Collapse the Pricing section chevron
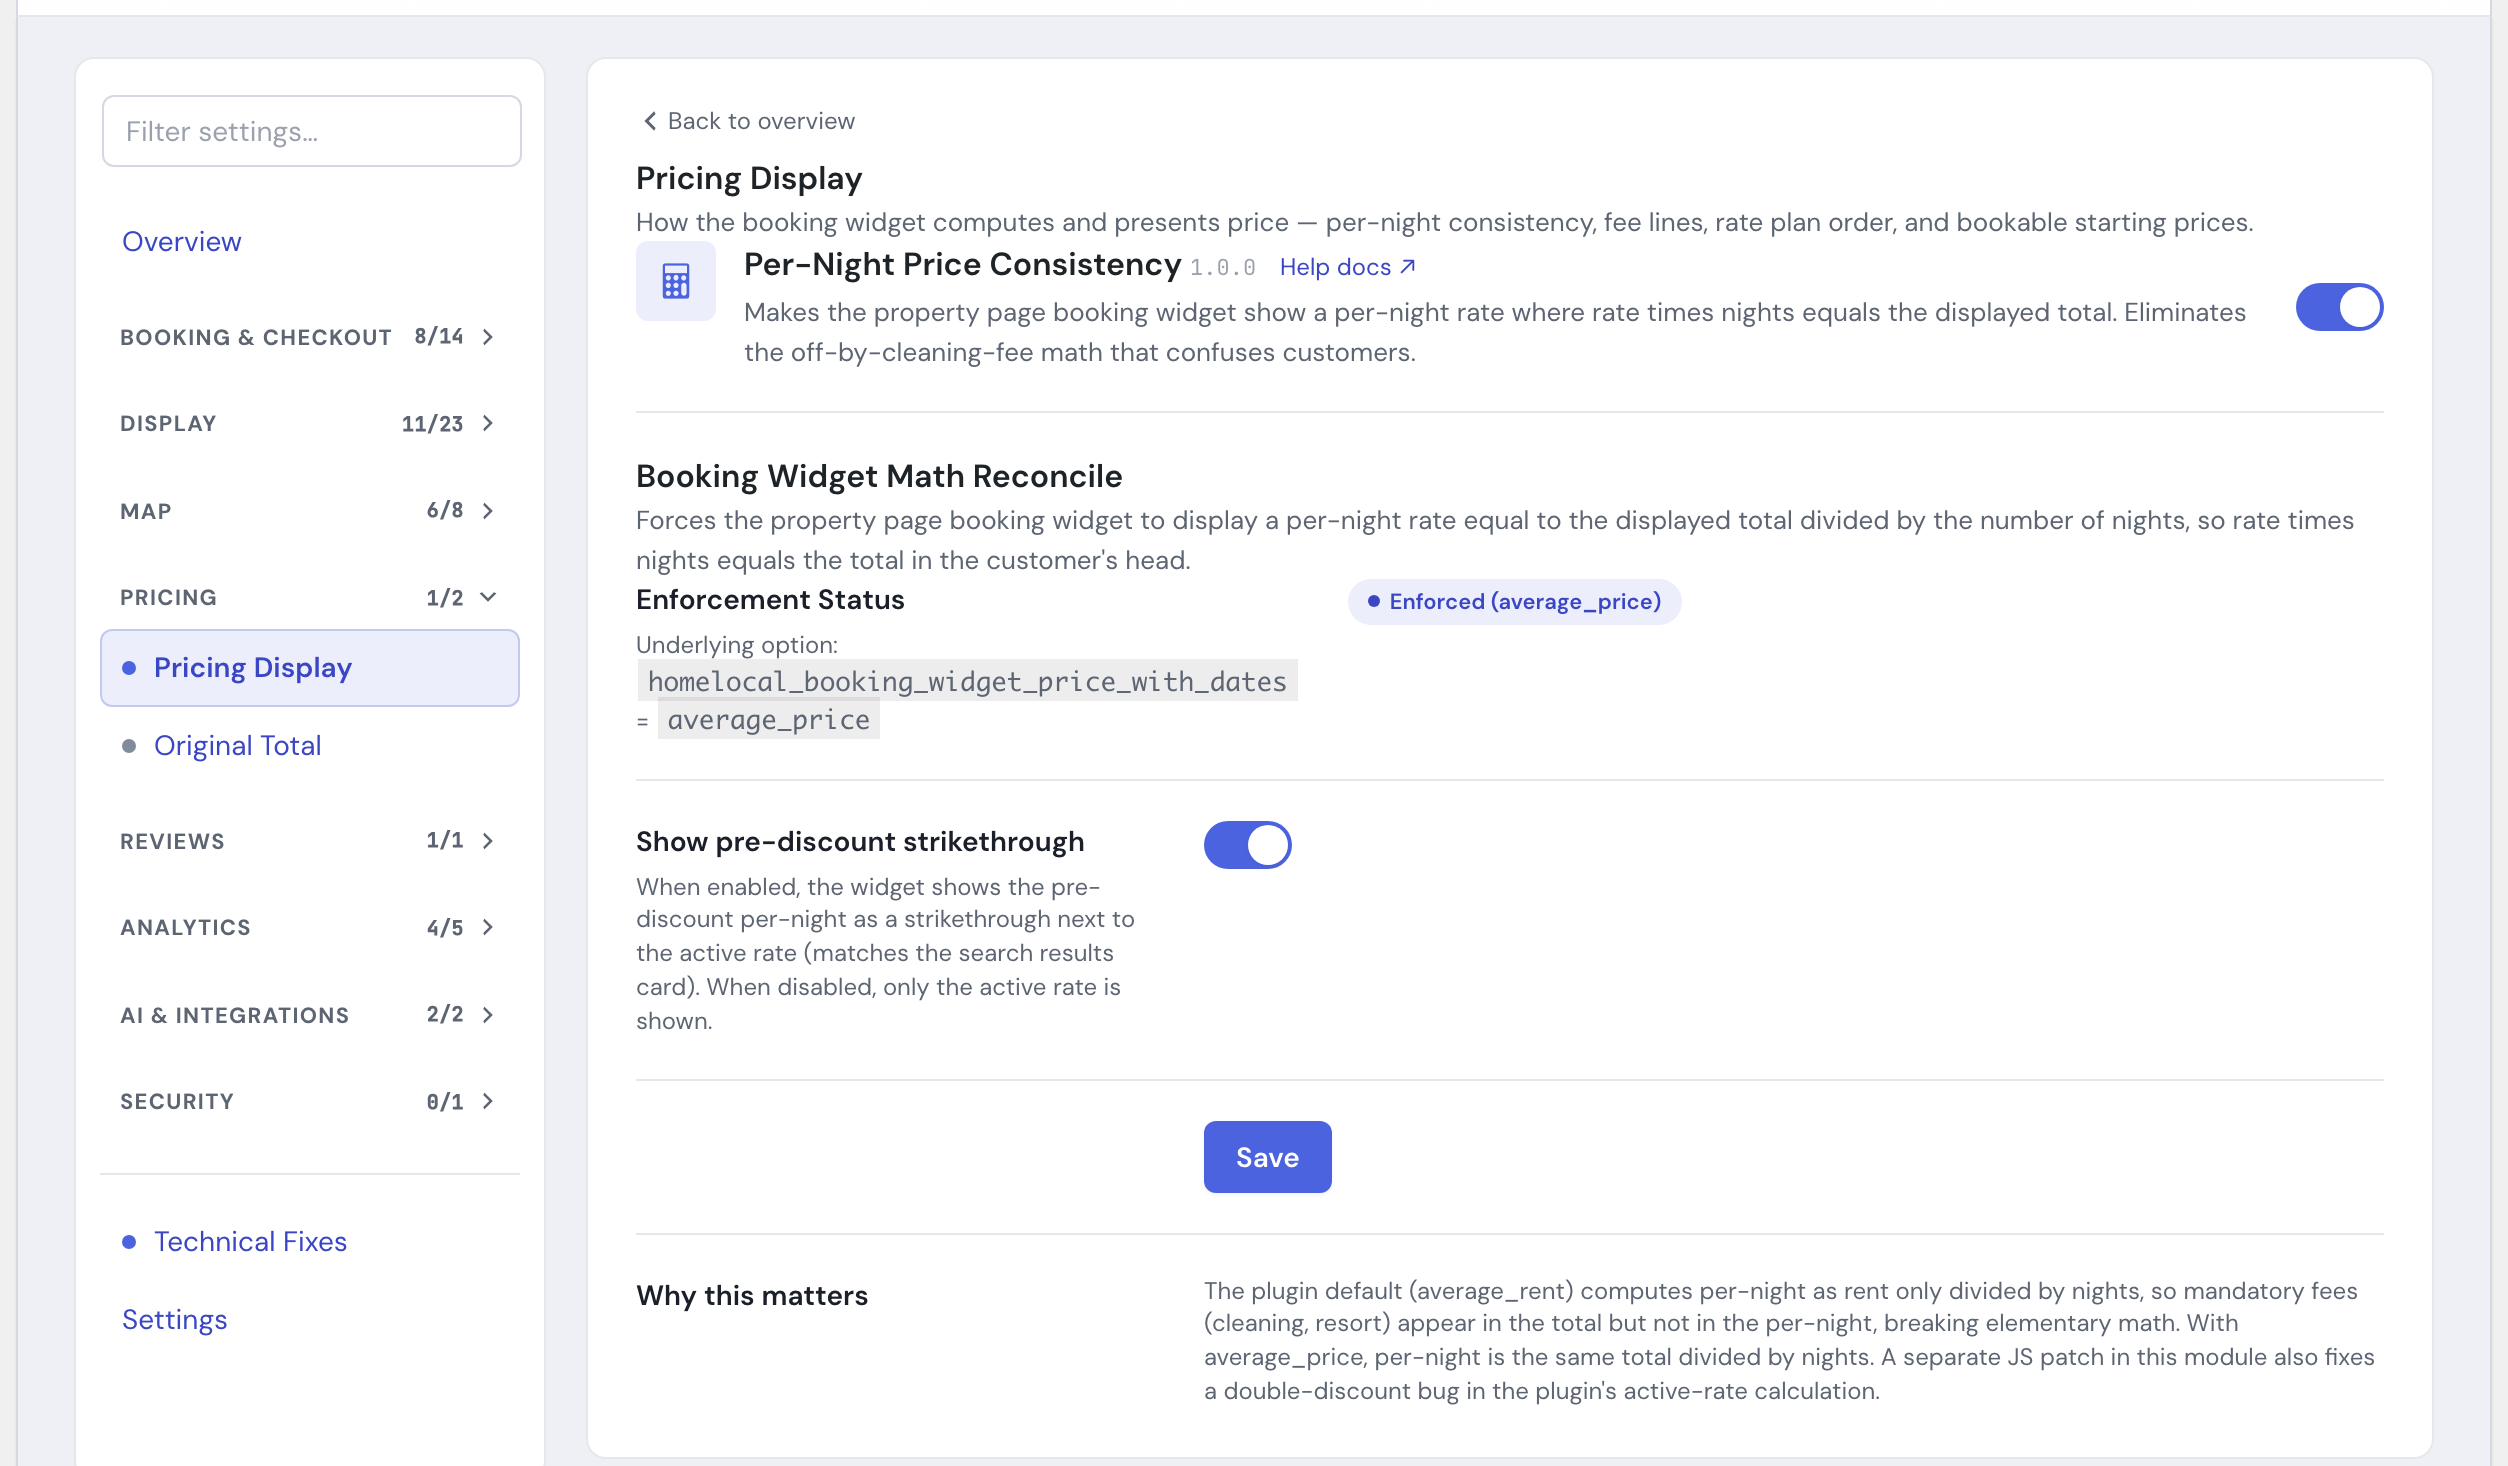The width and height of the screenshot is (2508, 1466). point(488,597)
